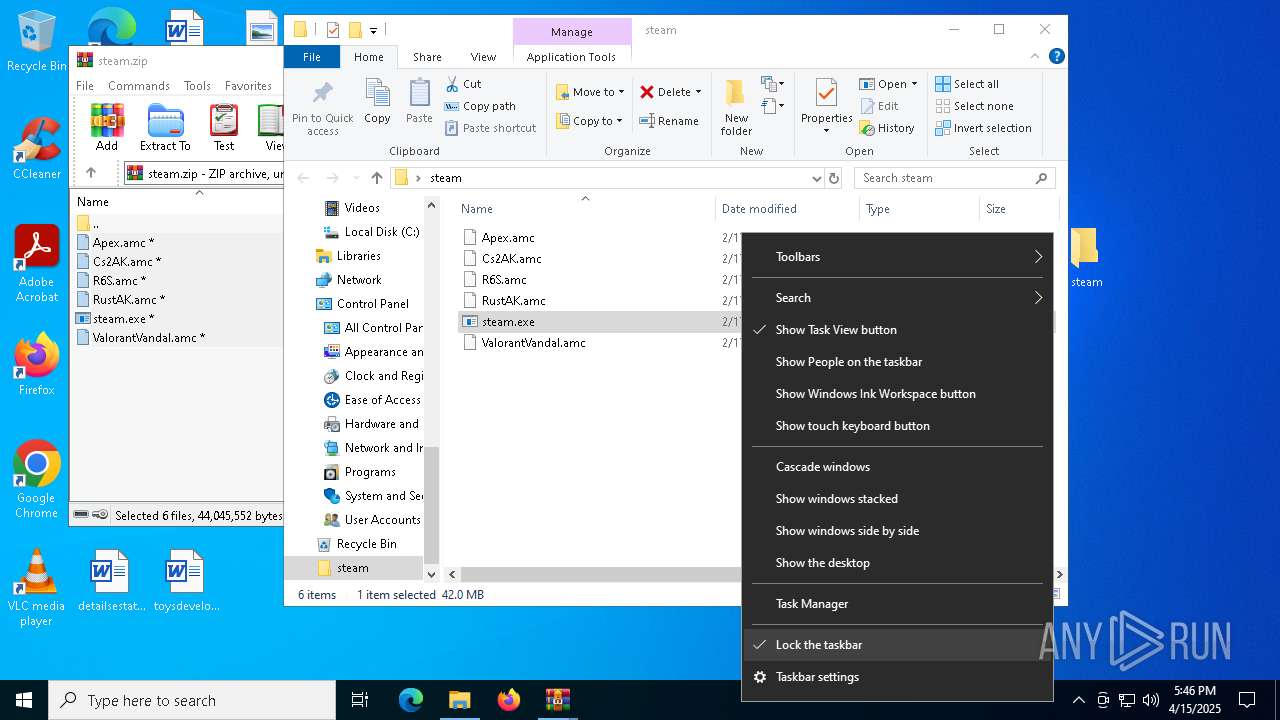The image size is (1280, 720).
Task: Go up one level in Explorer
Action: tap(376, 178)
